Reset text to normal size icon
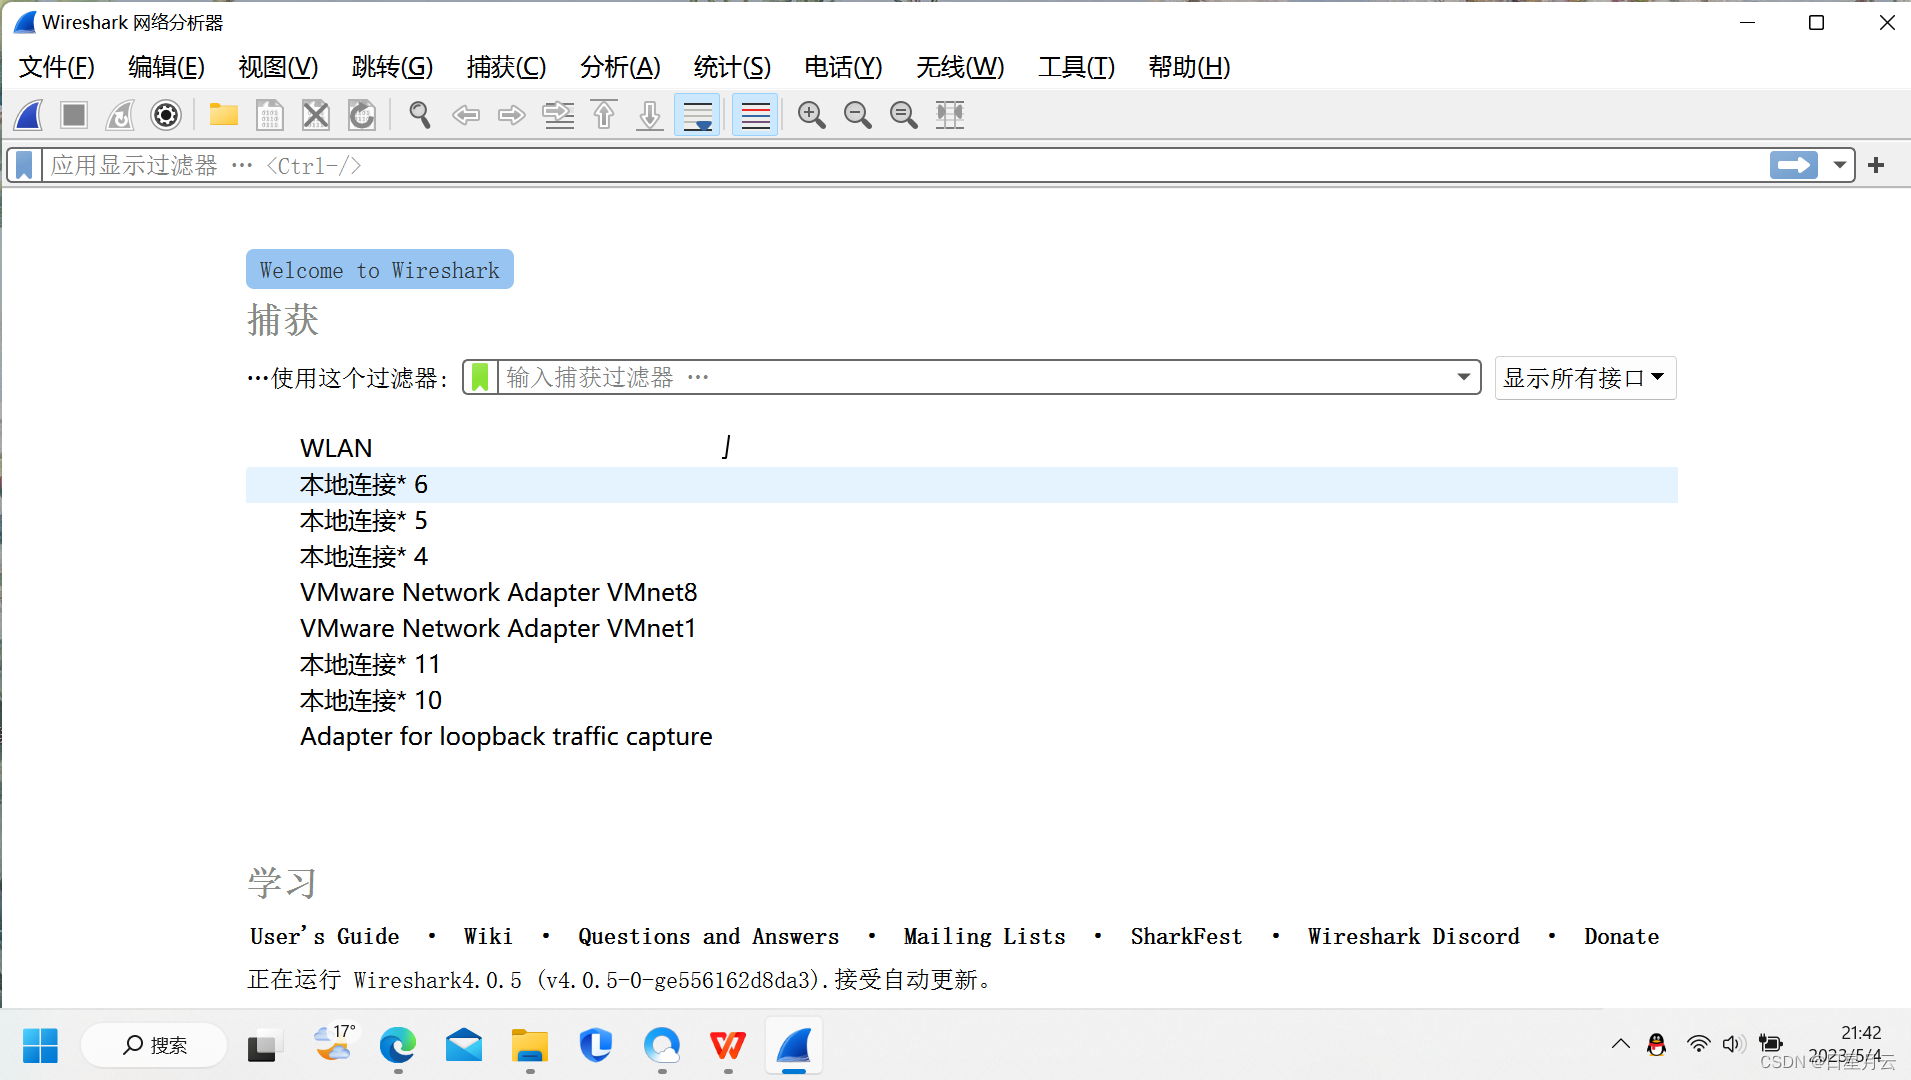The width and height of the screenshot is (1911, 1080). pyautogui.click(x=904, y=115)
